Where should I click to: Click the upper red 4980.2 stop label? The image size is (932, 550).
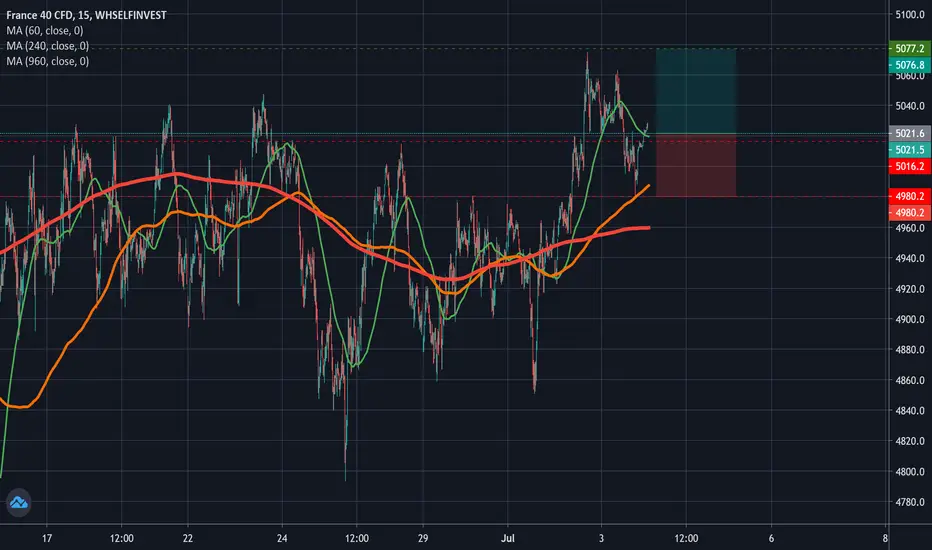909,196
